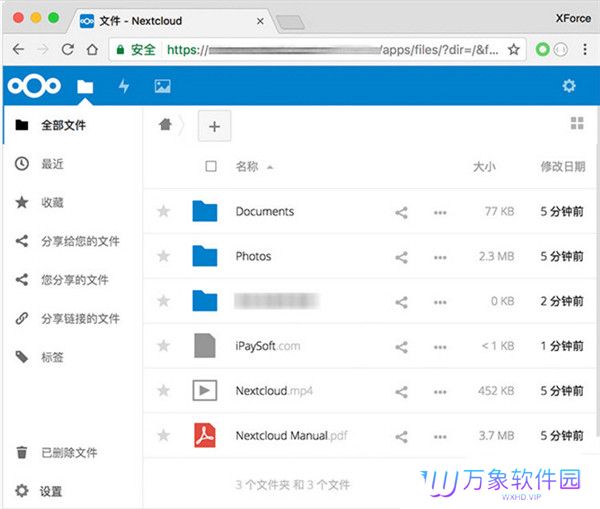
Task: Tick the select all files checkbox
Action: click(x=211, y=166)
